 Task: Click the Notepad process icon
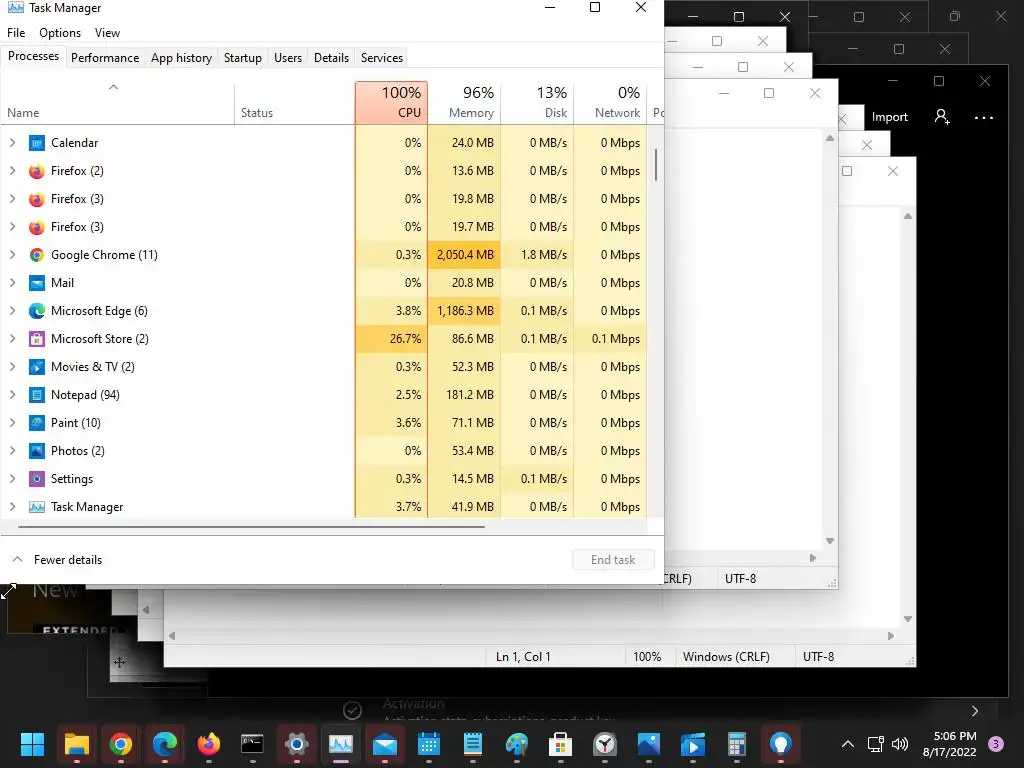pos(37,395)
